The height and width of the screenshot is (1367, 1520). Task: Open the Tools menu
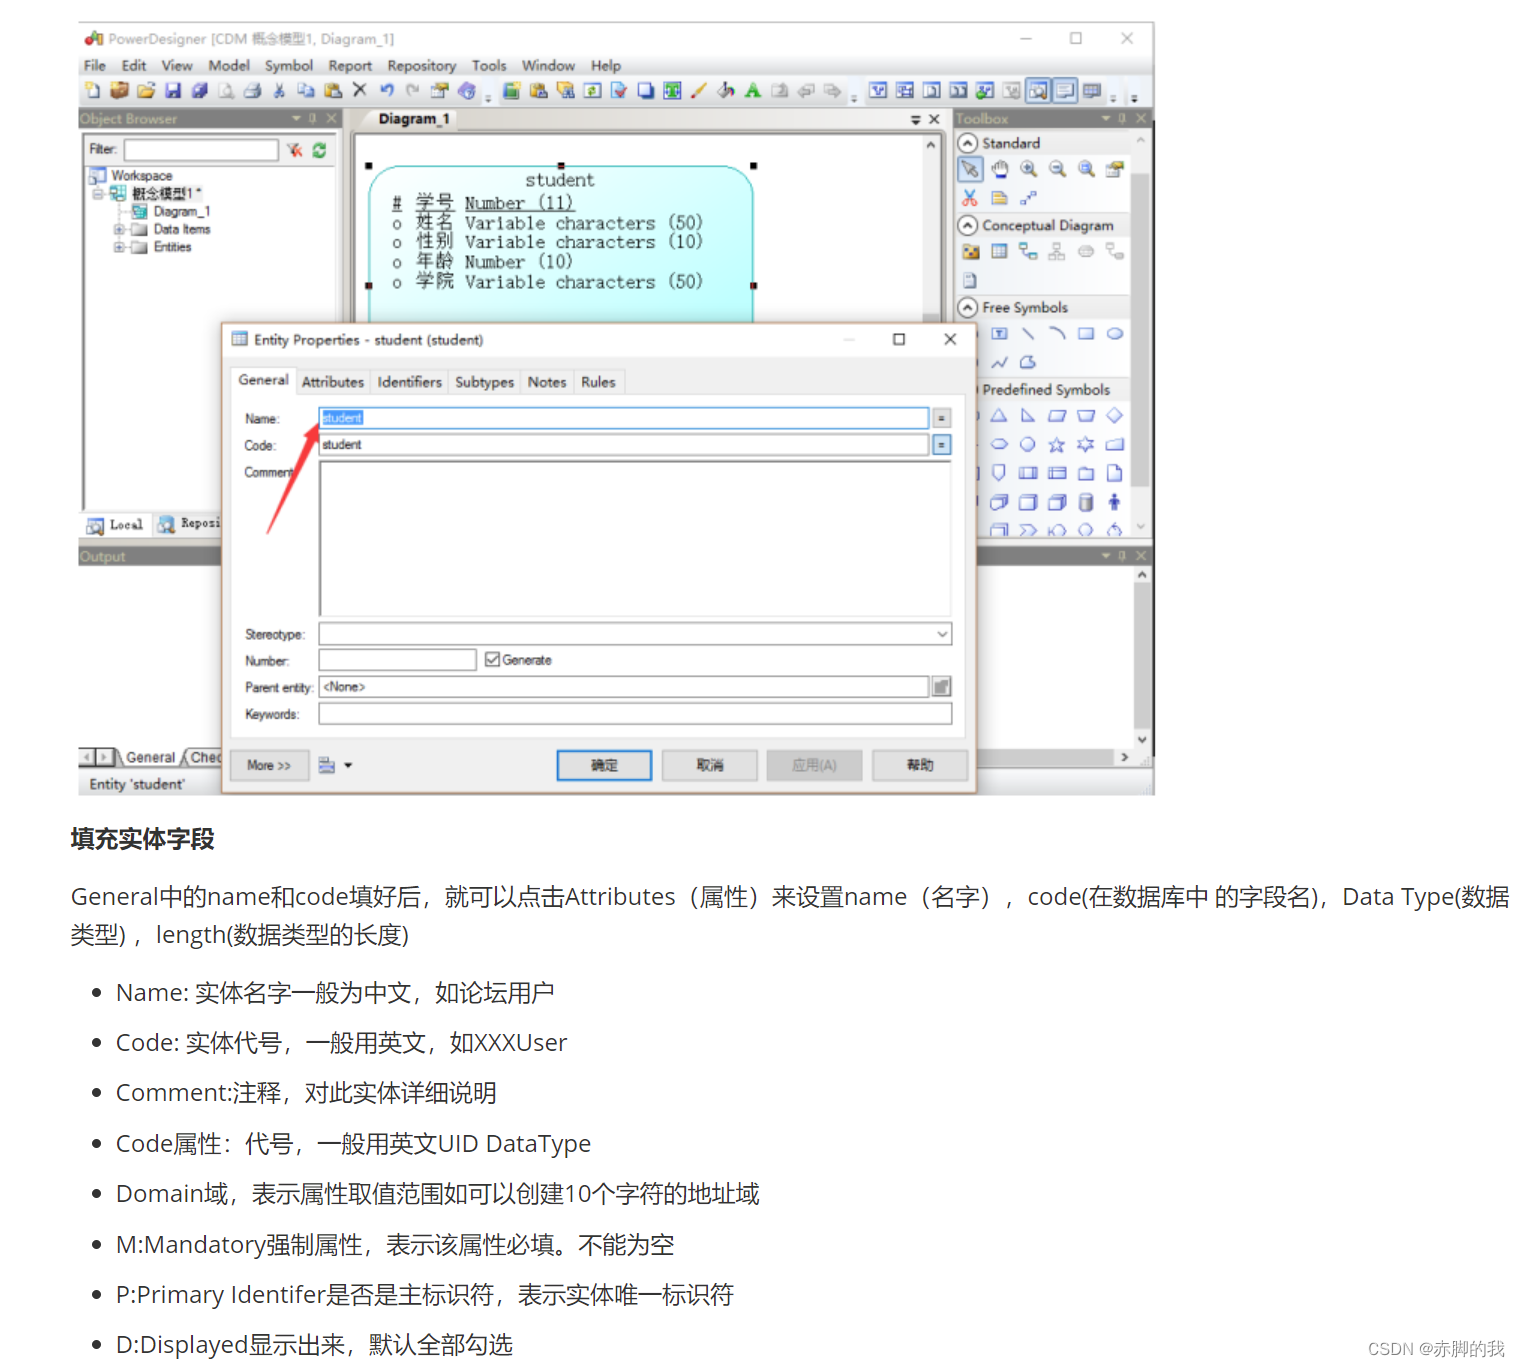click(489, 65)
